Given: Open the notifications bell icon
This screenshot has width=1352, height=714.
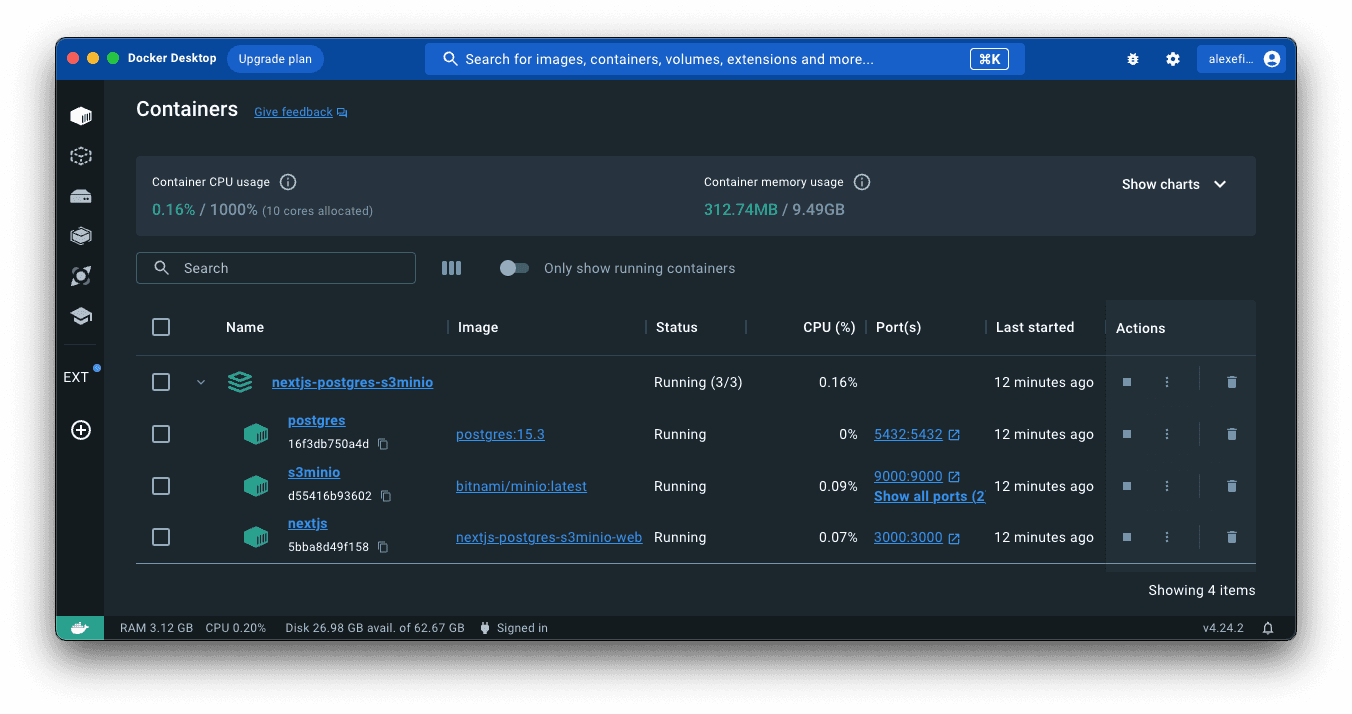Looking at the screenshot, I should pyautogui.click(x=1268, y=628).
